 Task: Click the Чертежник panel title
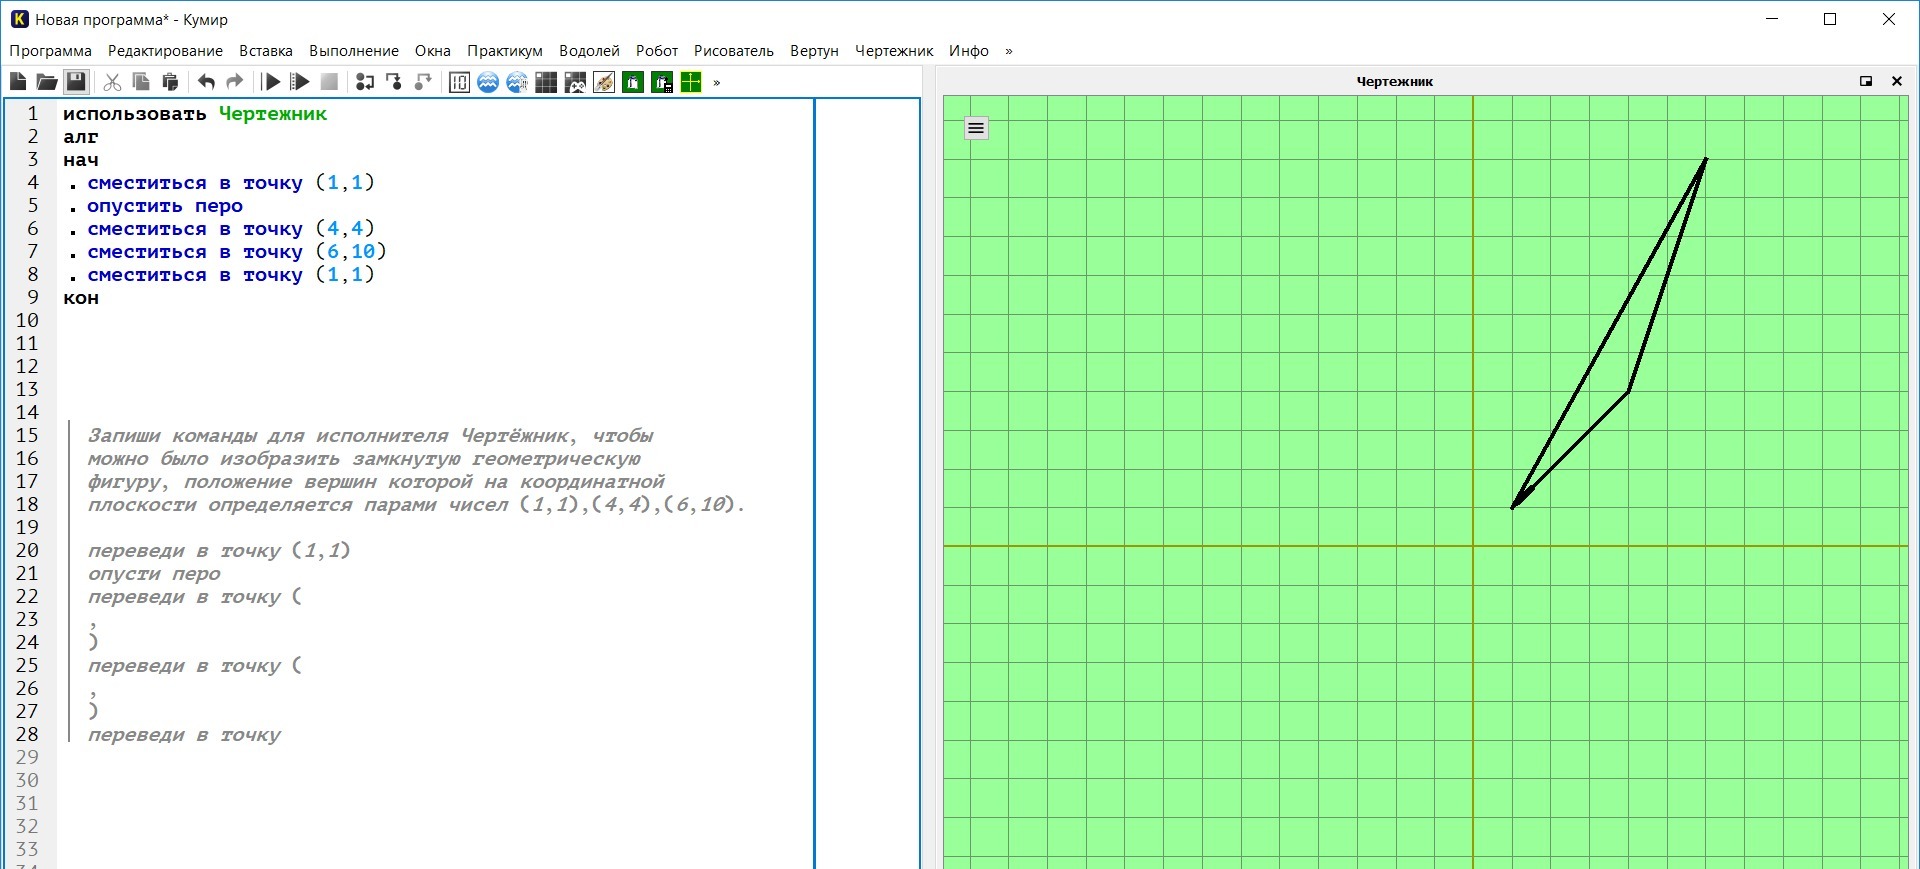click(1394, 81)
